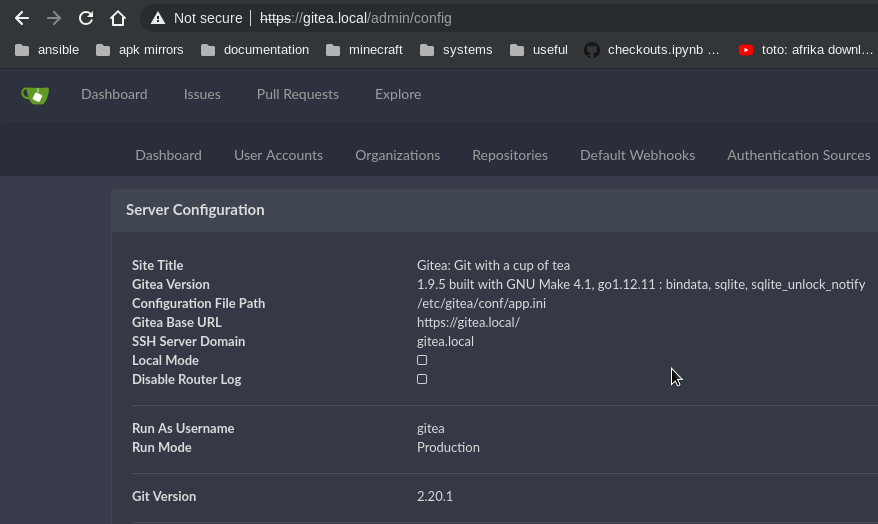The width and height of the screenshot is (878, 524).
Task: Click the SSH Server Domain label
Action: [188, 341]
